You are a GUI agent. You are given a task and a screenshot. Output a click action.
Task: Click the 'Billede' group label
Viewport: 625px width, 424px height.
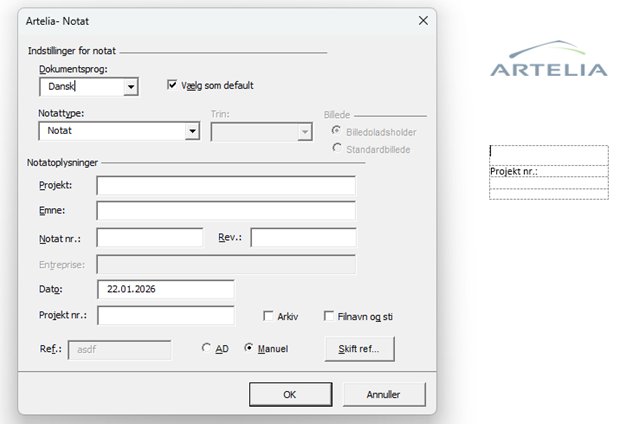coord(337,115)
